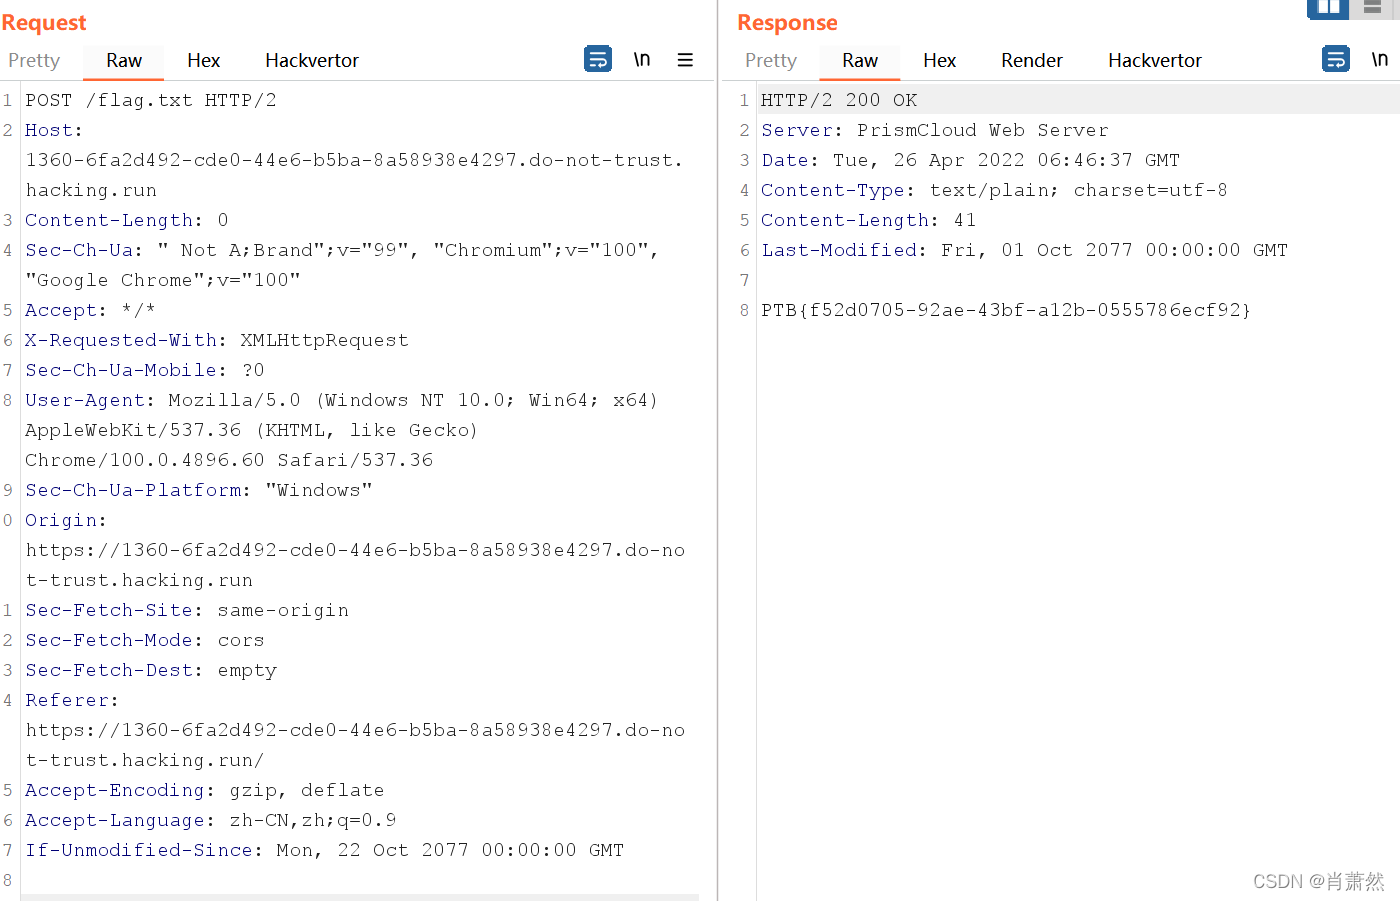Click the 'POST /flag.txt HTTP/2' request line
Viewport: 1400px width, 901px height.
click(x=151, y=100)
